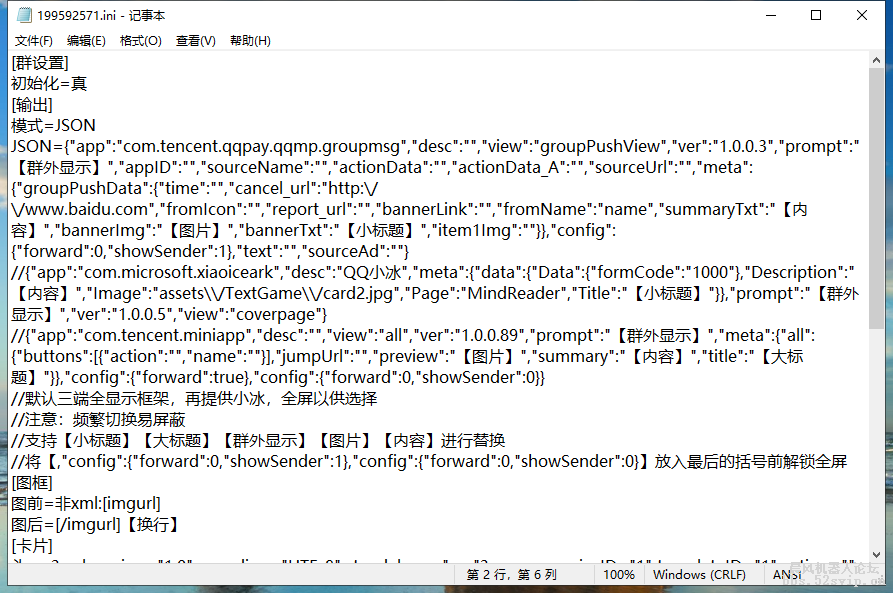
Task: Place cursor on the [群设置] line
Action: point(40,62)
